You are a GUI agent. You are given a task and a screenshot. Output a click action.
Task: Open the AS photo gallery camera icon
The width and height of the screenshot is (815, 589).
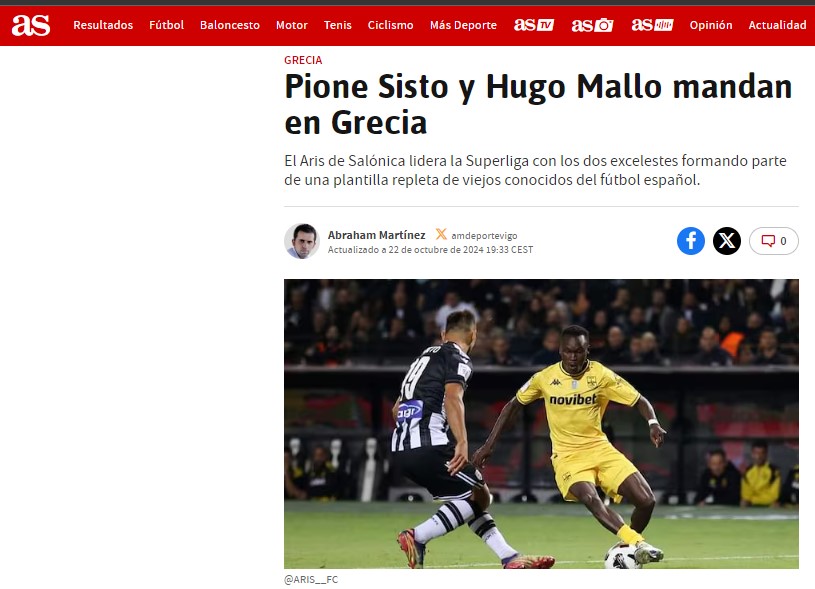coord(593,25)
